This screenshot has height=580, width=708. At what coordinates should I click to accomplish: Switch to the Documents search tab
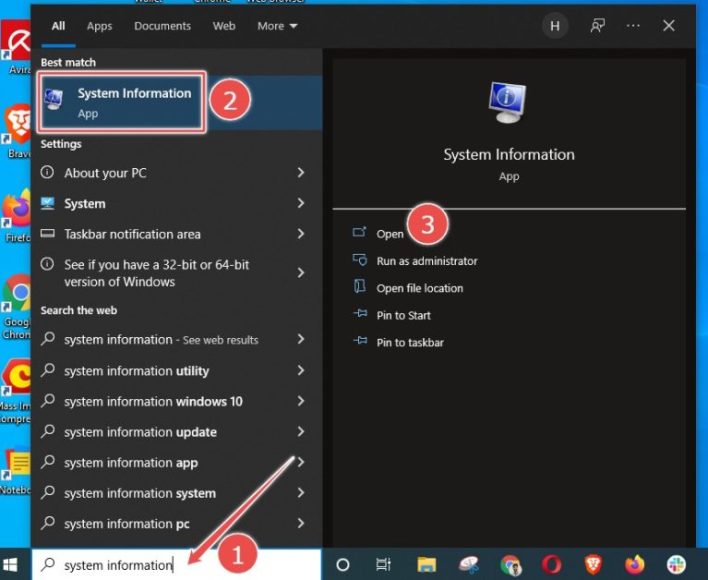click(x=162, y=26)
